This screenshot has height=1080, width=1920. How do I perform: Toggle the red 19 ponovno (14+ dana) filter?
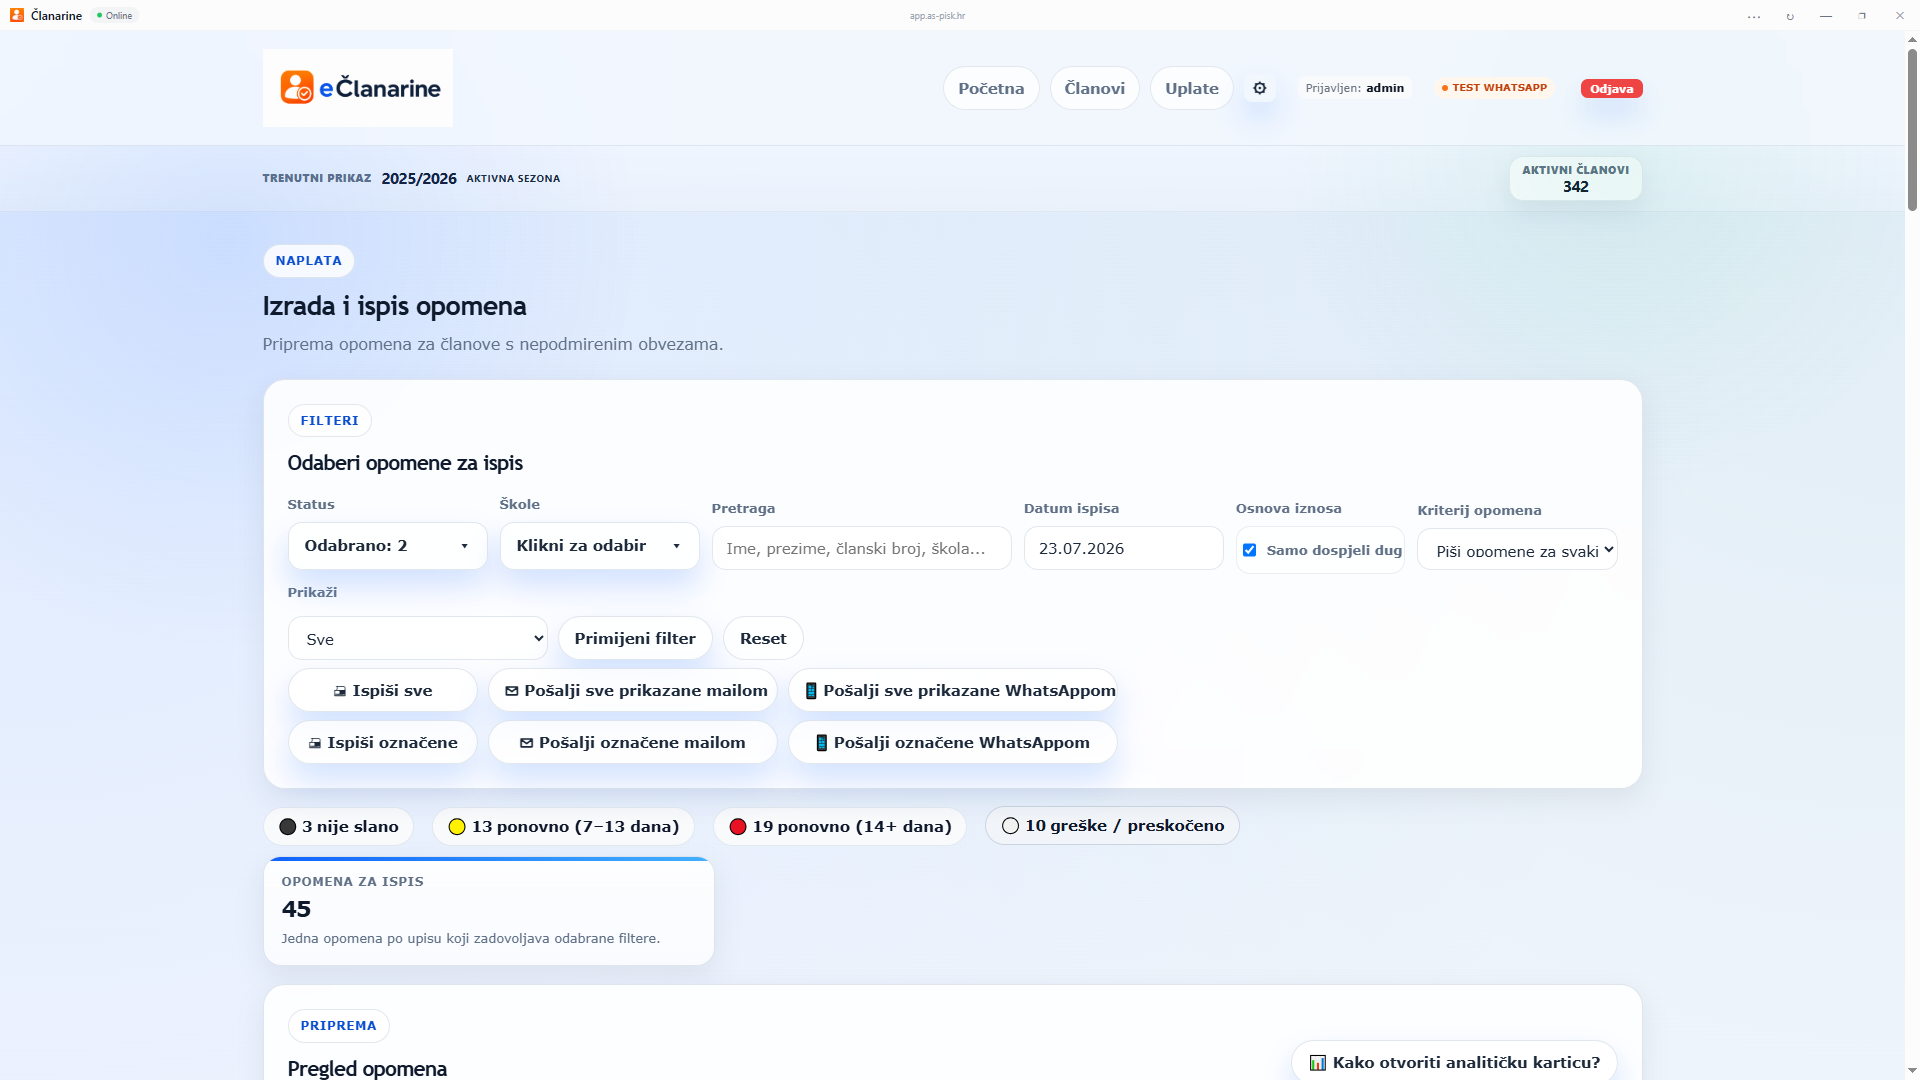pos(840,827)
